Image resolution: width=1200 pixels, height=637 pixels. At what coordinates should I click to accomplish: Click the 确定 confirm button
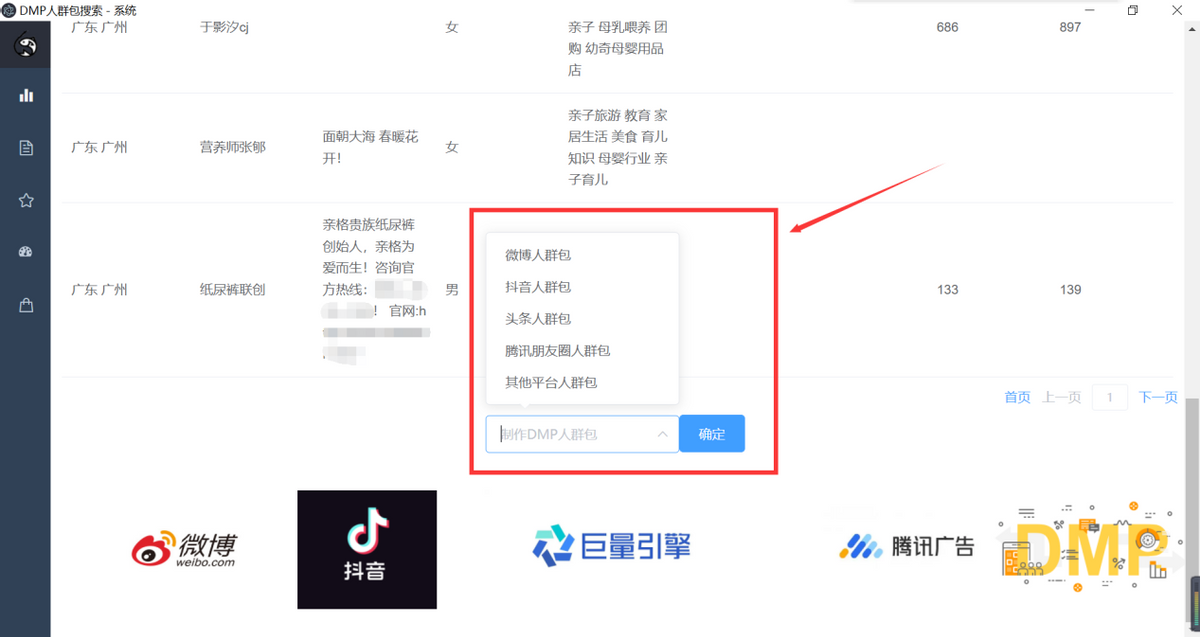pos(712,434)
